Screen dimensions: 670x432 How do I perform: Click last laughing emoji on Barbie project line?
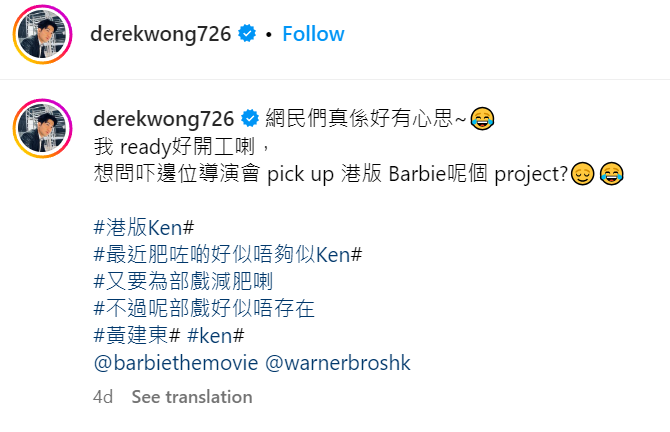[x=611, y=173]
